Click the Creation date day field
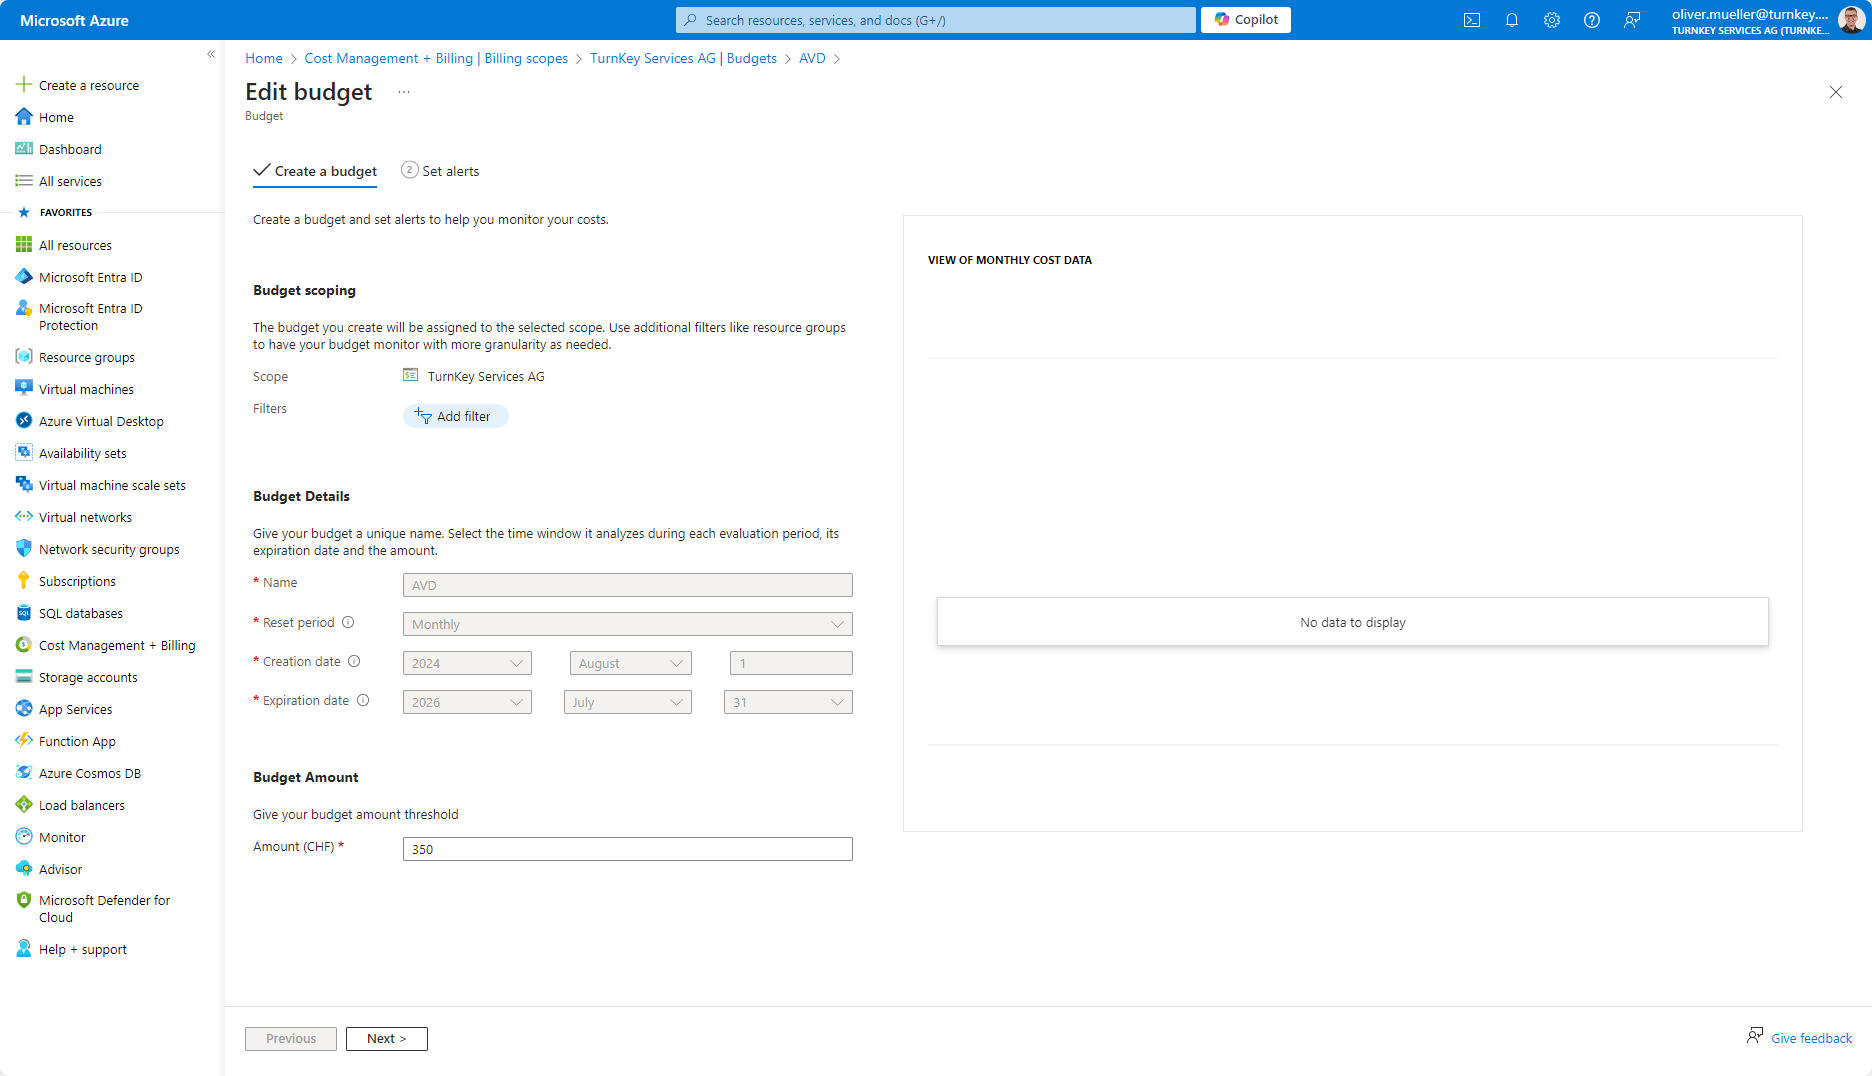The image size is (1872, 1076). [x=791, y=663]
